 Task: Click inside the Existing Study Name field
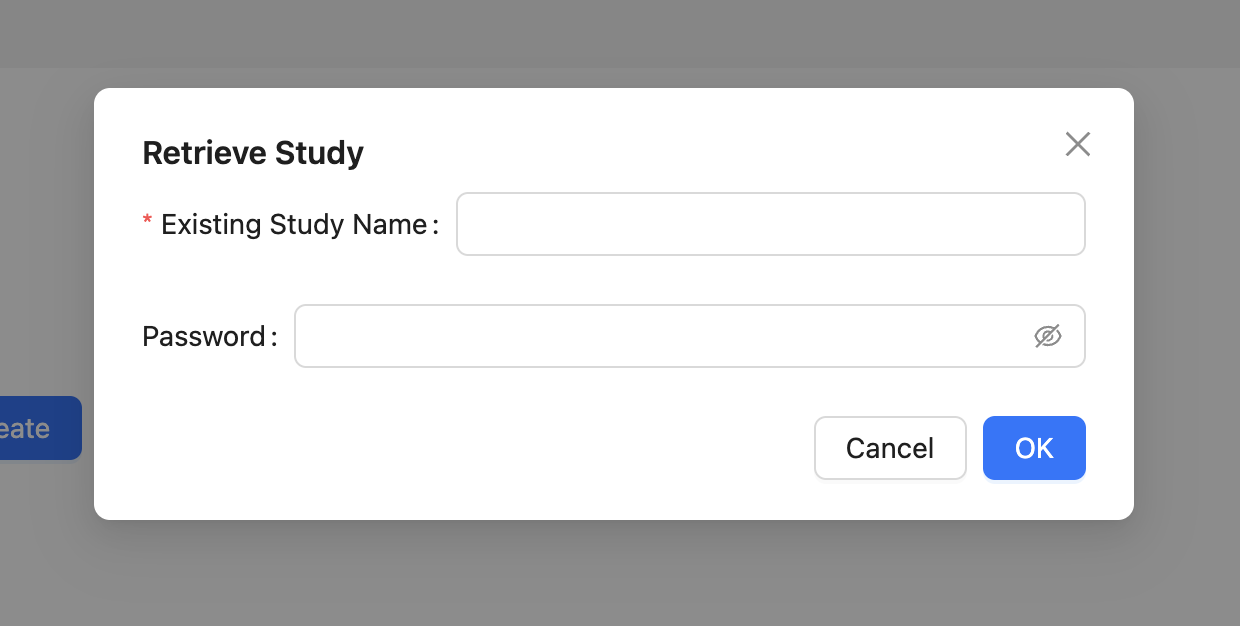click(770, 224)
